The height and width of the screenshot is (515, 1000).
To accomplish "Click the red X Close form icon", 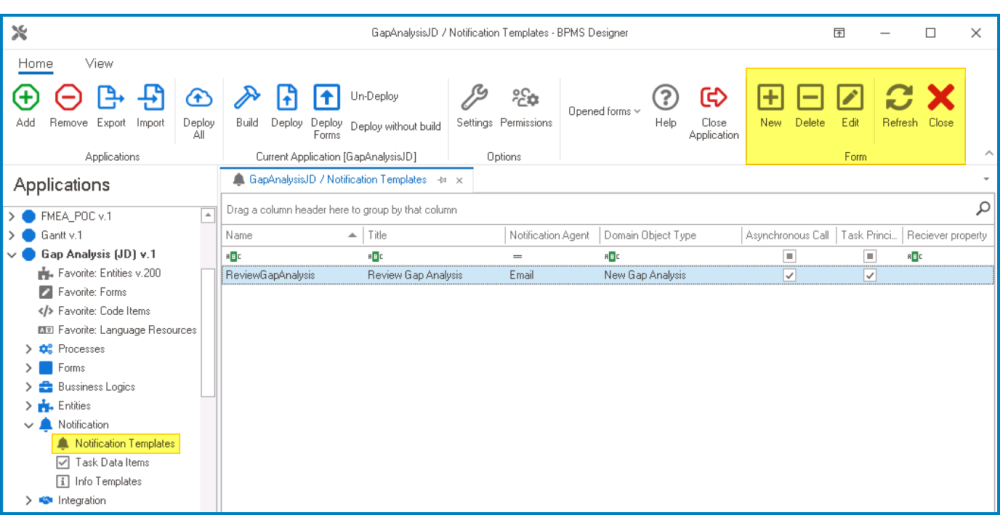I will (941, 98).
